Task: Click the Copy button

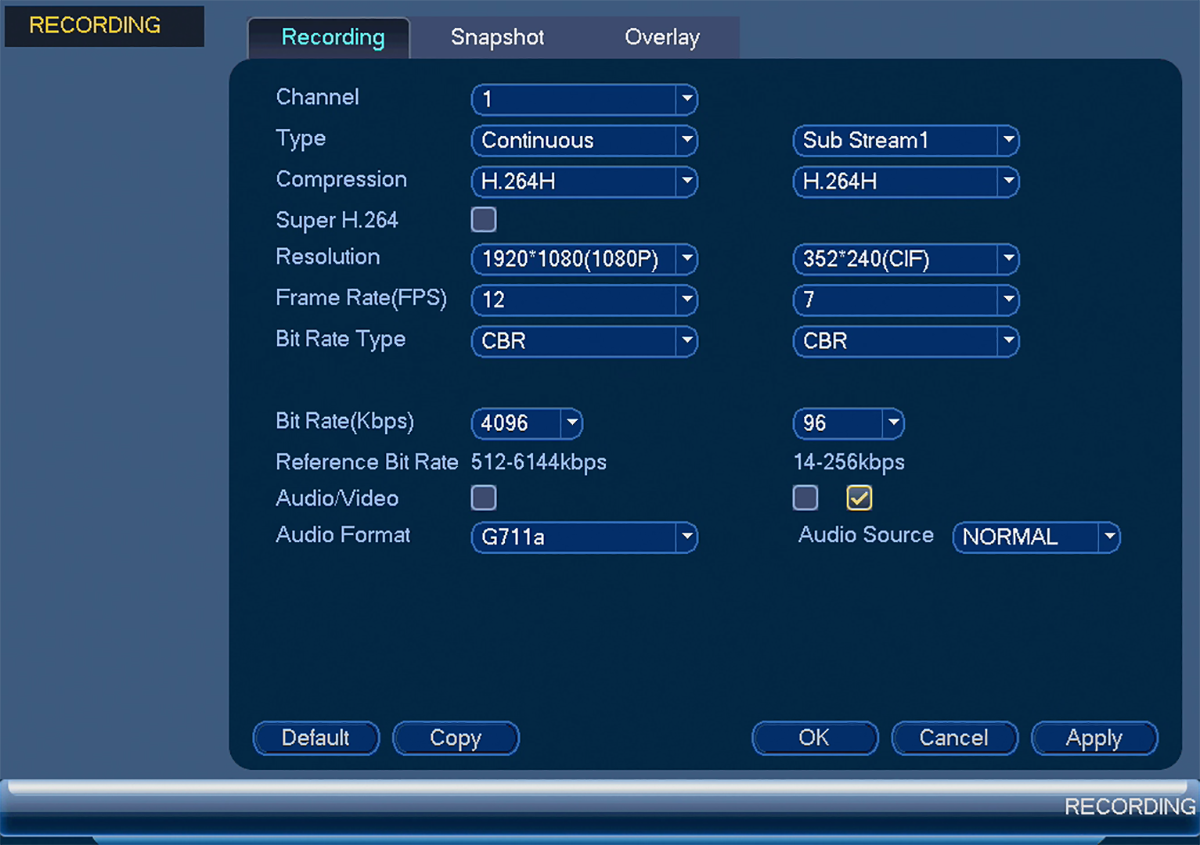Action: [x=456, y=738]
